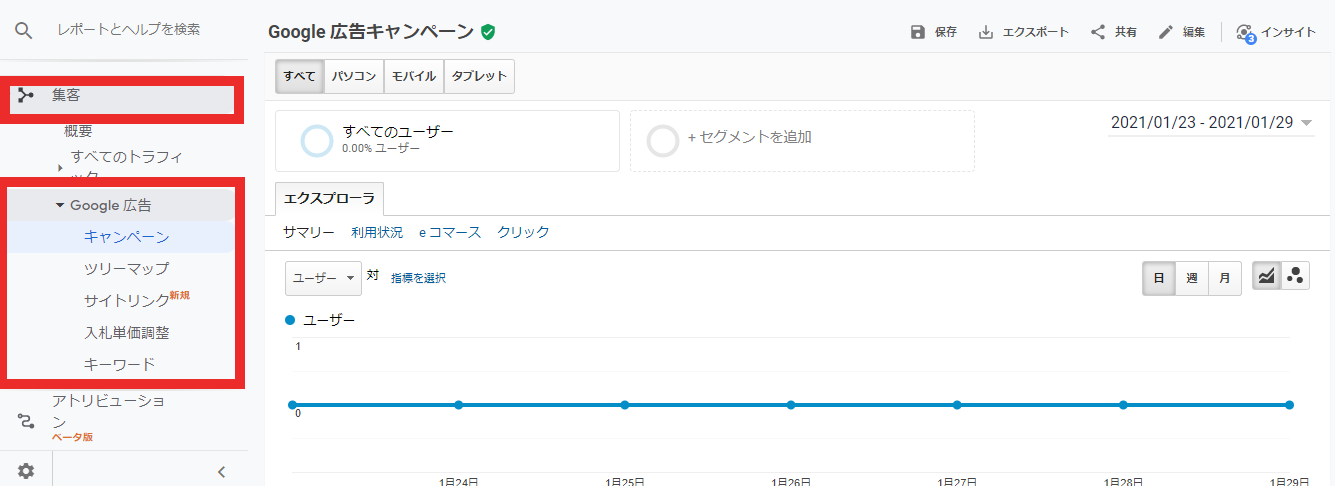This screenshot has width=1335, height=486.
Task: Open キーワード report in sidebar
Action: [119, 364]
